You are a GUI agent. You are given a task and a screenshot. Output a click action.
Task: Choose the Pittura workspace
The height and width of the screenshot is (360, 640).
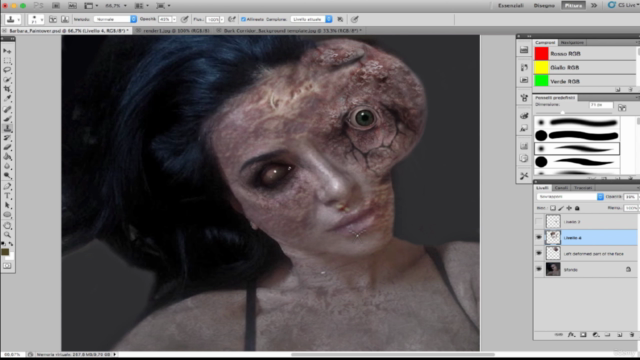pos(573,5)
